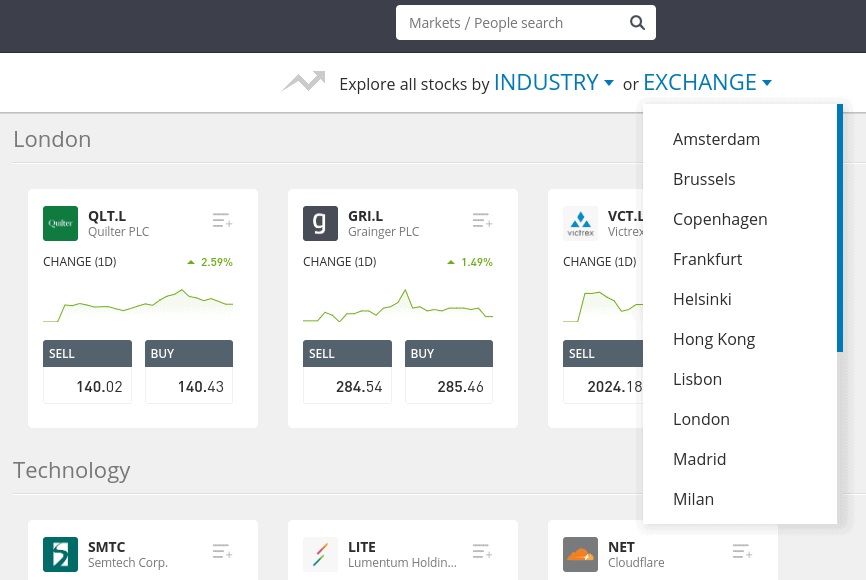
Task: Select Amsterdam exchange
Action: click(x=716, y=139)
